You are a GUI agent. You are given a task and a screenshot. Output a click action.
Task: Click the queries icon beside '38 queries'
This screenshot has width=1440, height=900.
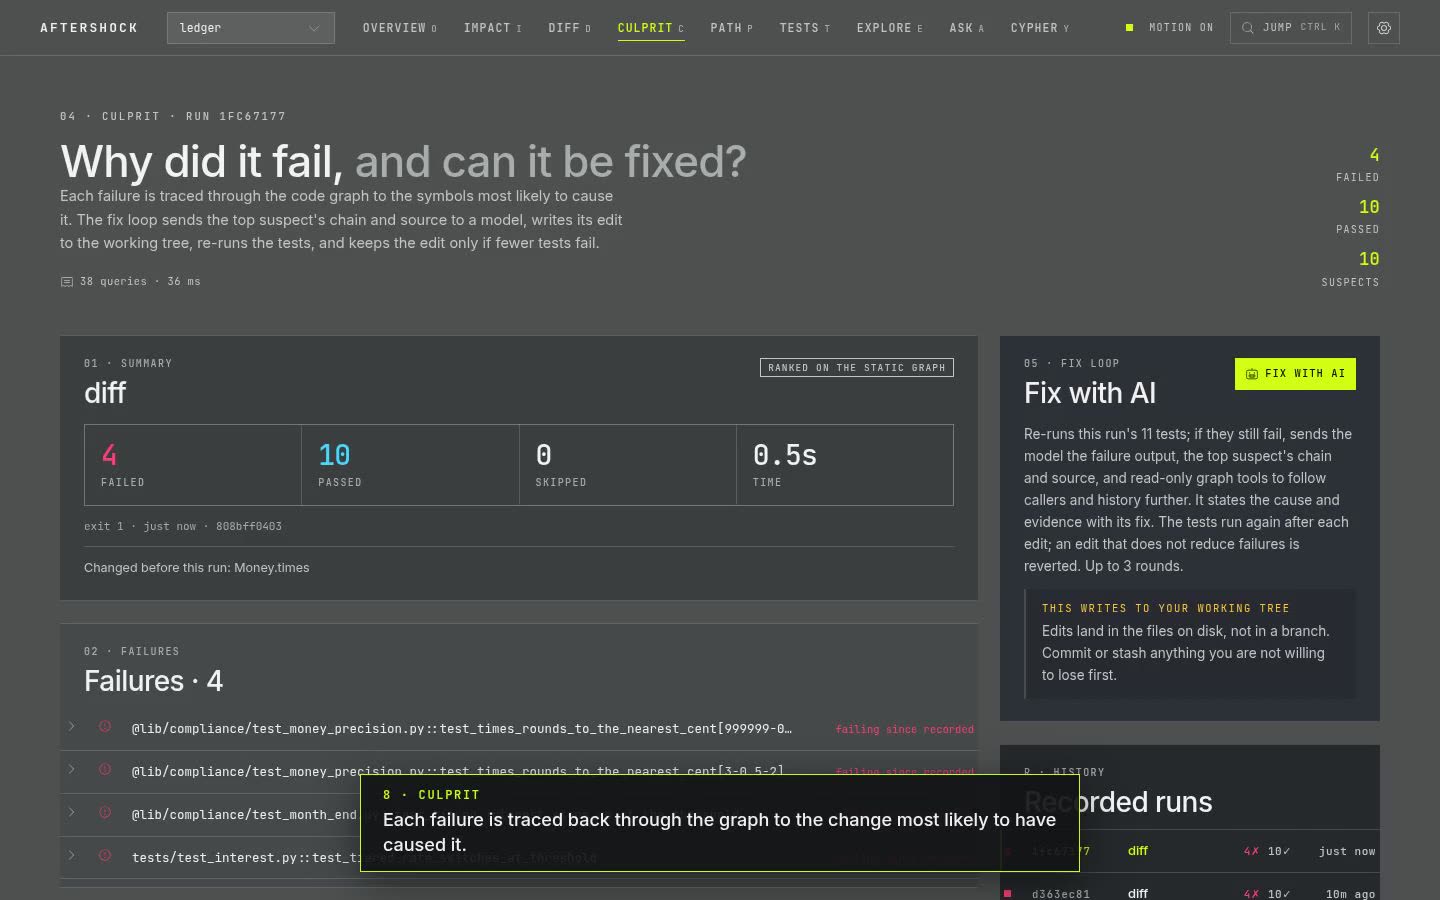click(x=67, y=282)
